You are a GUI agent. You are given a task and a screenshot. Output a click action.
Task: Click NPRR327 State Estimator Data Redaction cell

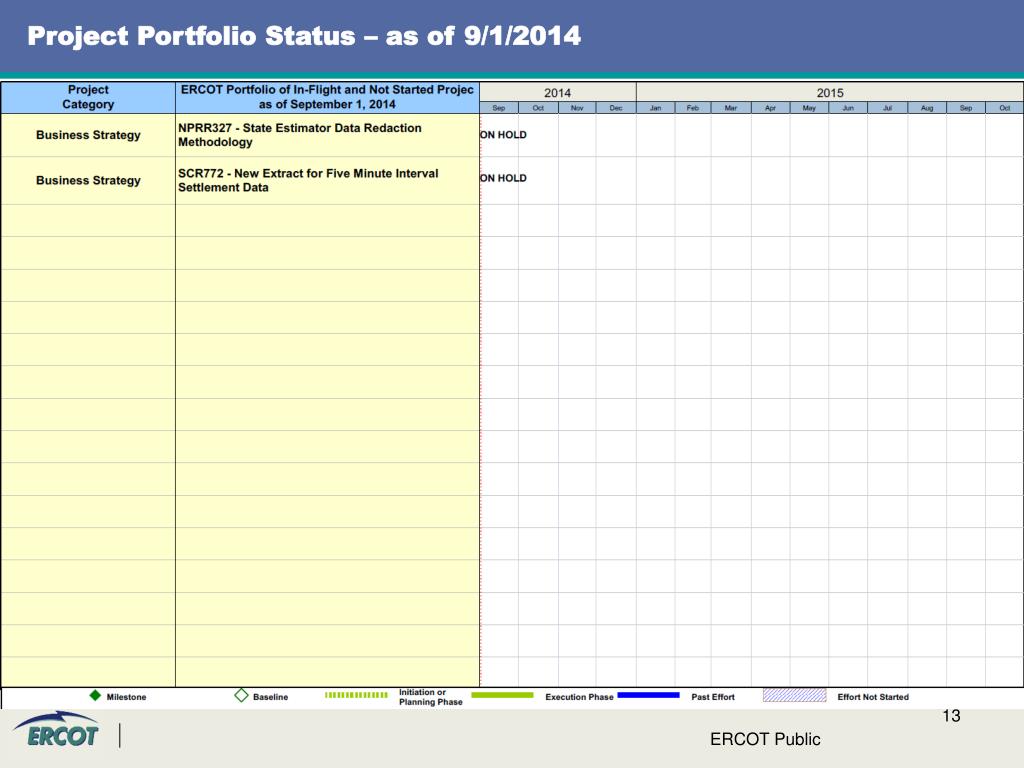tap(327, 135)
